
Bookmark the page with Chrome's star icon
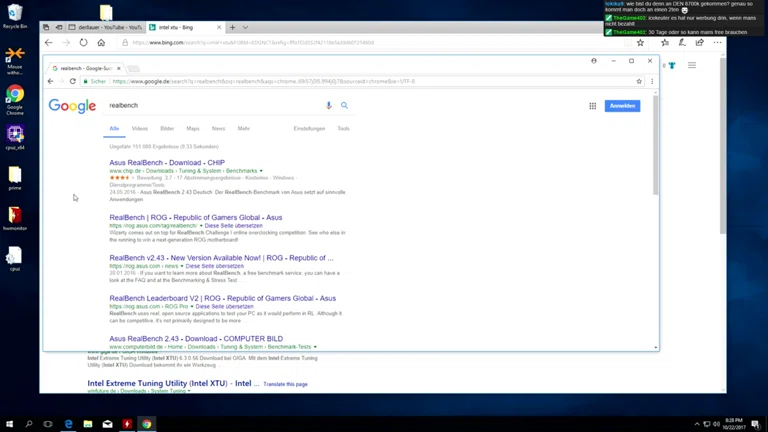click(x=639, y=81)
